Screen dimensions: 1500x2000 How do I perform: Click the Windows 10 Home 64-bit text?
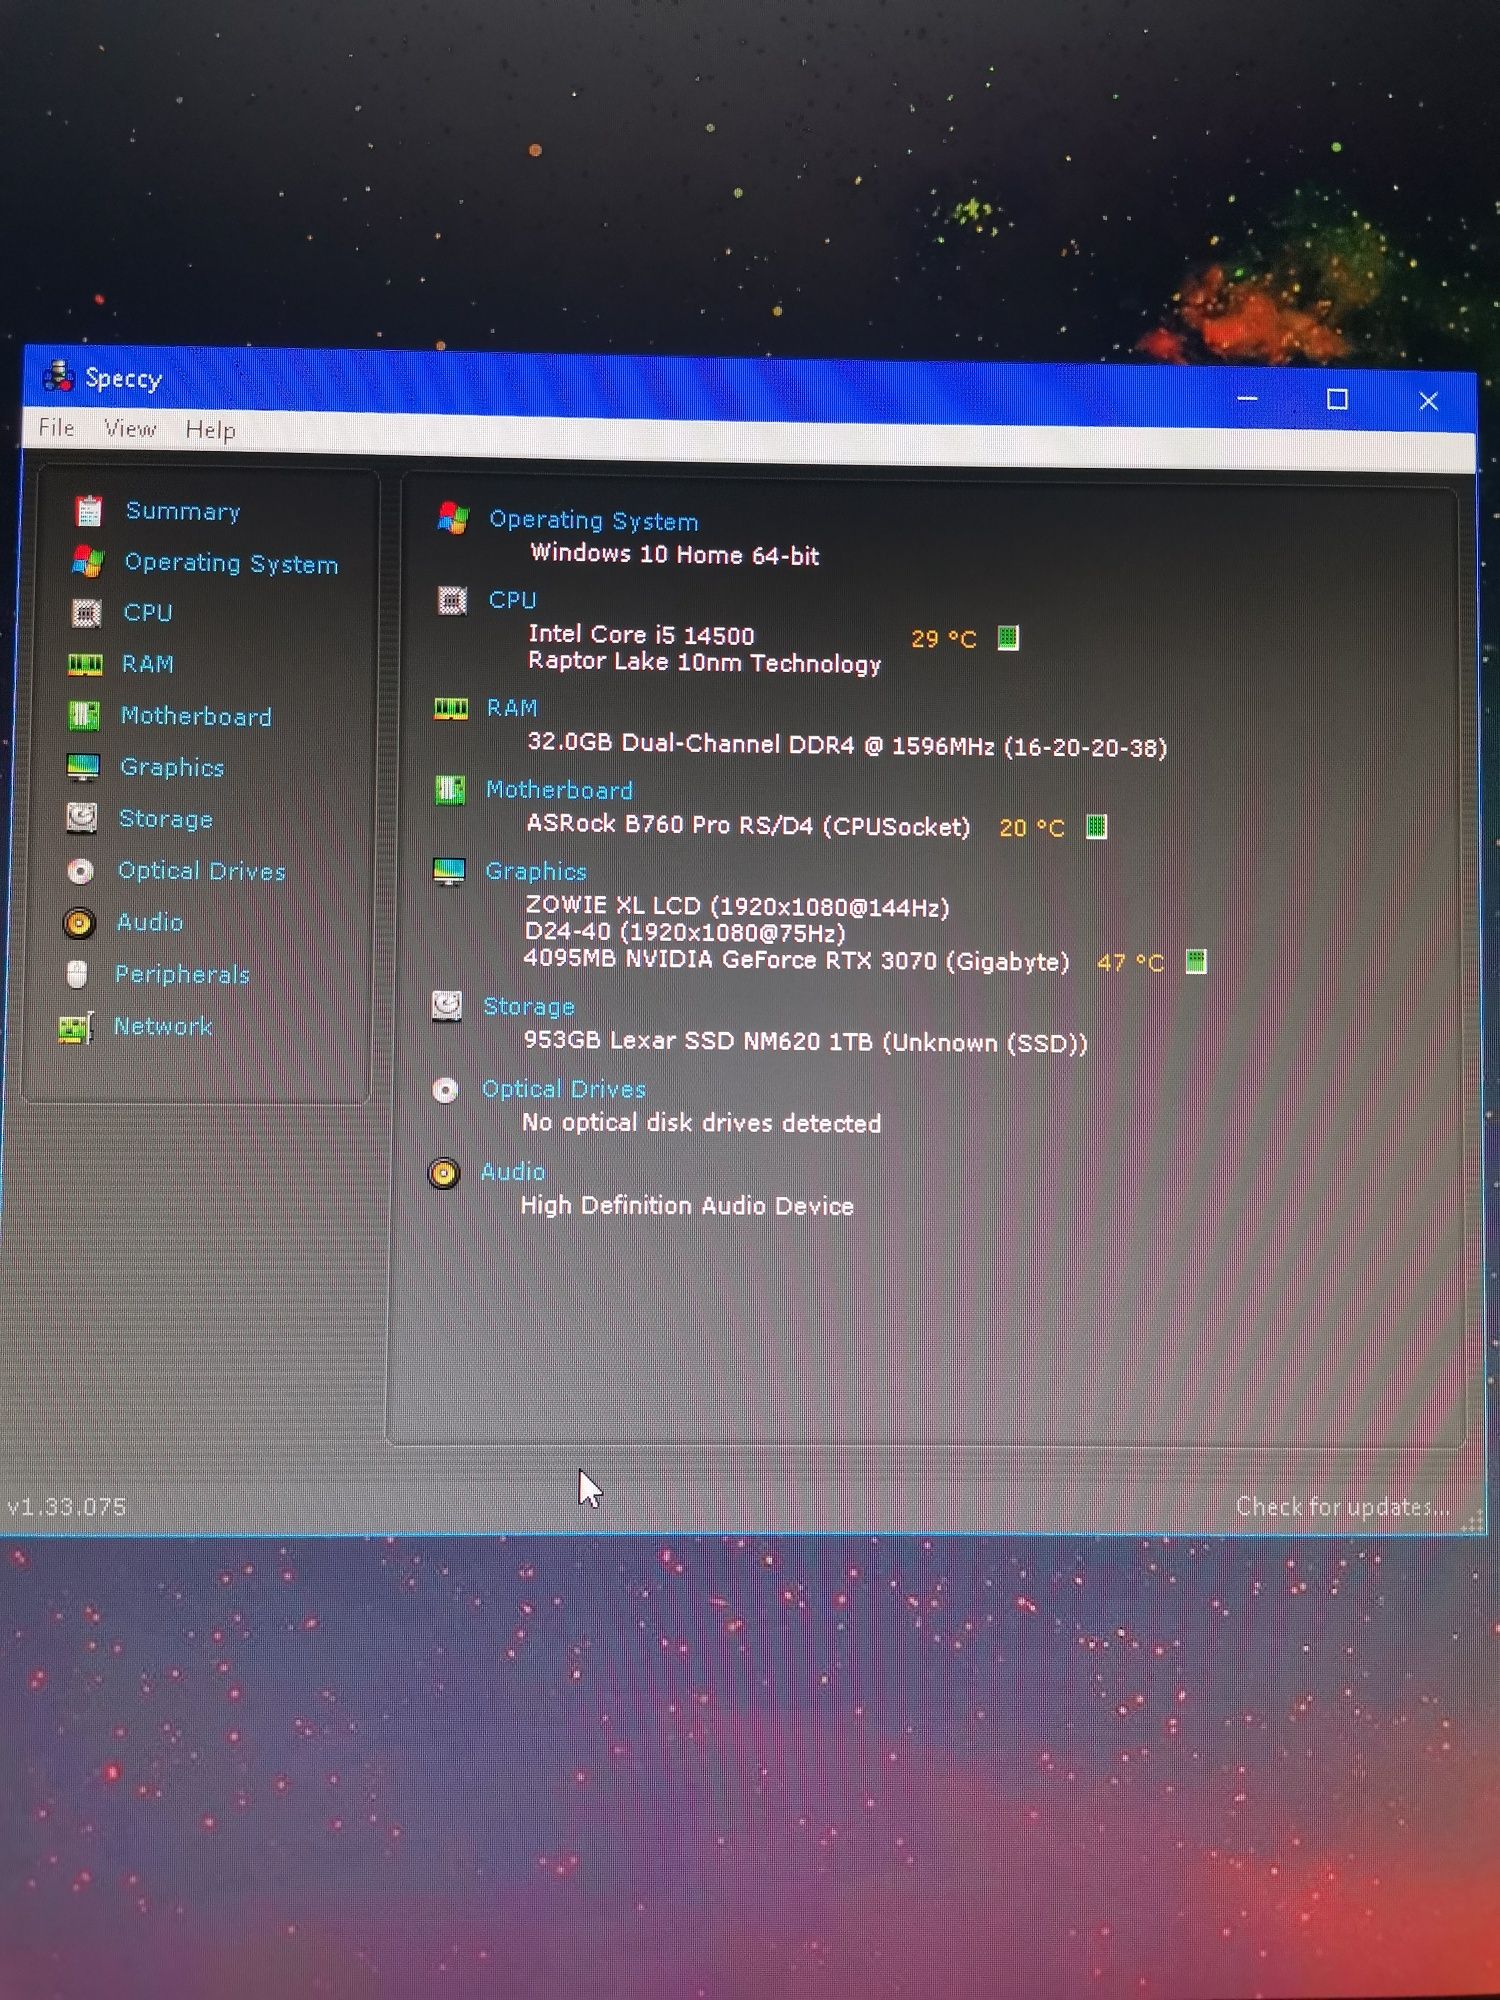tap(675, 554)
